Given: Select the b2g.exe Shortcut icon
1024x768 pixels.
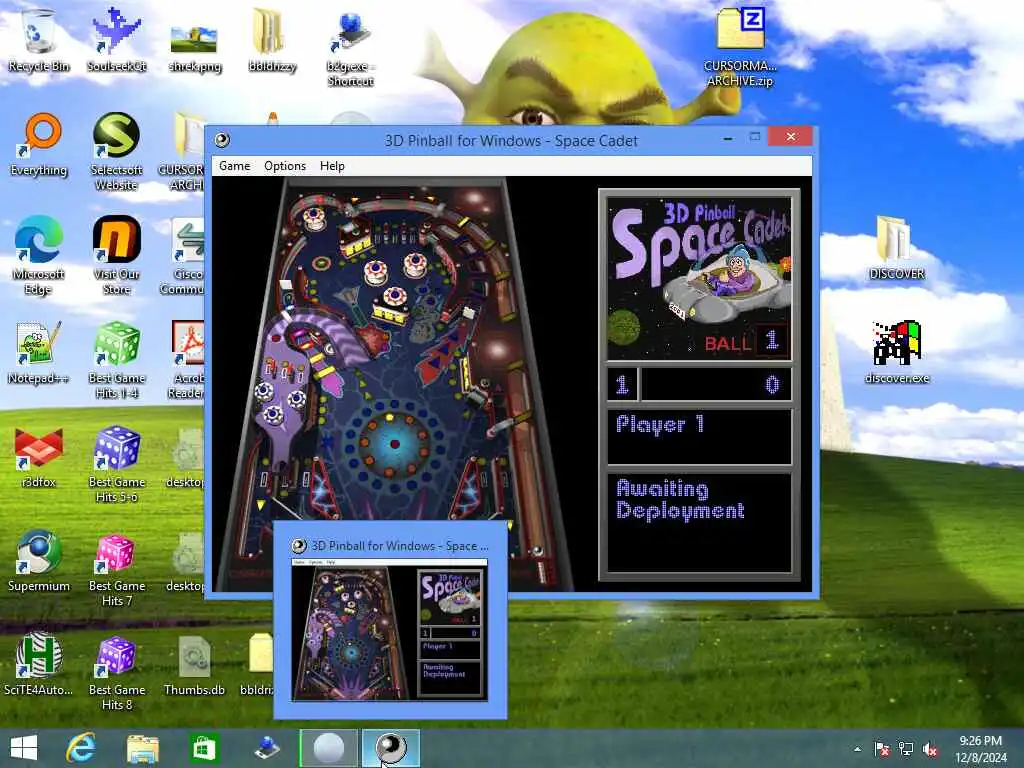Looking at the screenshot, I should coord(350,49).
